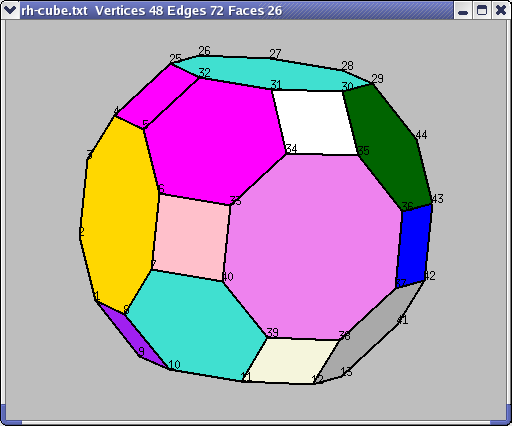Click vertex label 29 at the top right
This screenshot has height=426, width=512.
tap(377, 79)
